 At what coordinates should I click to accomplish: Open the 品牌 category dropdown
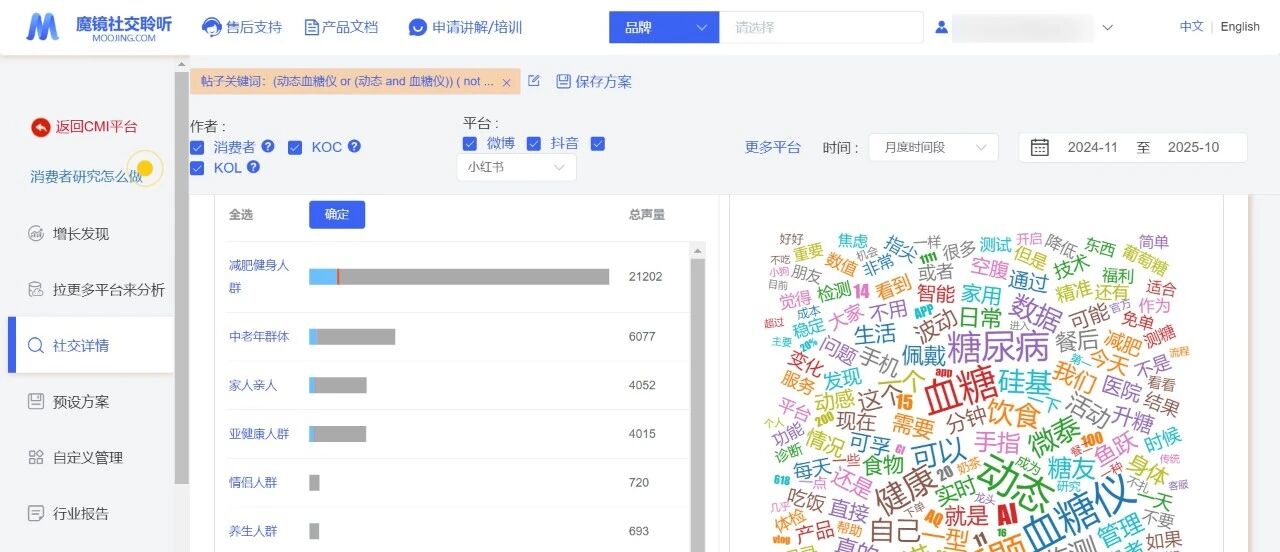tap(664, 27)
